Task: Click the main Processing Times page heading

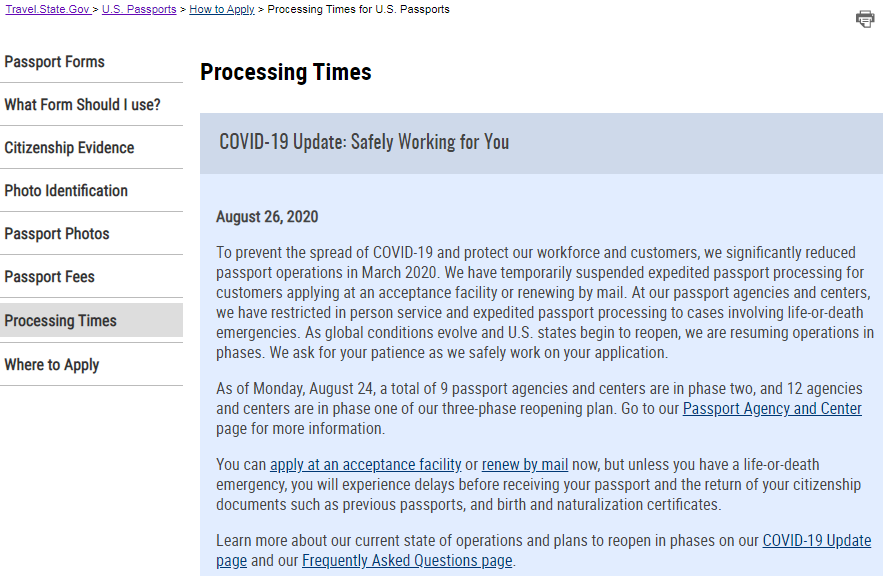Action: tap(286, 72)
